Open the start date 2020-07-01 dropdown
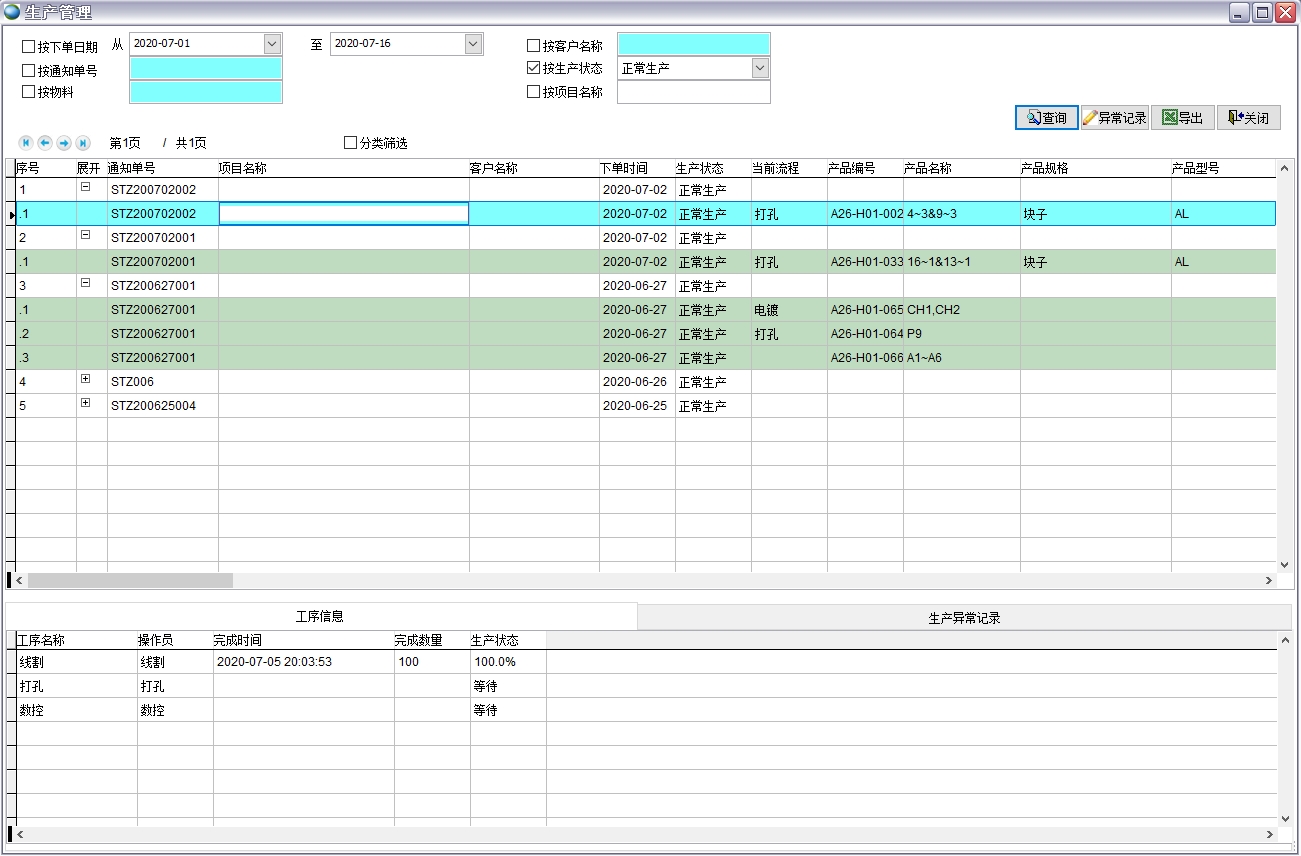 point(272,44)
